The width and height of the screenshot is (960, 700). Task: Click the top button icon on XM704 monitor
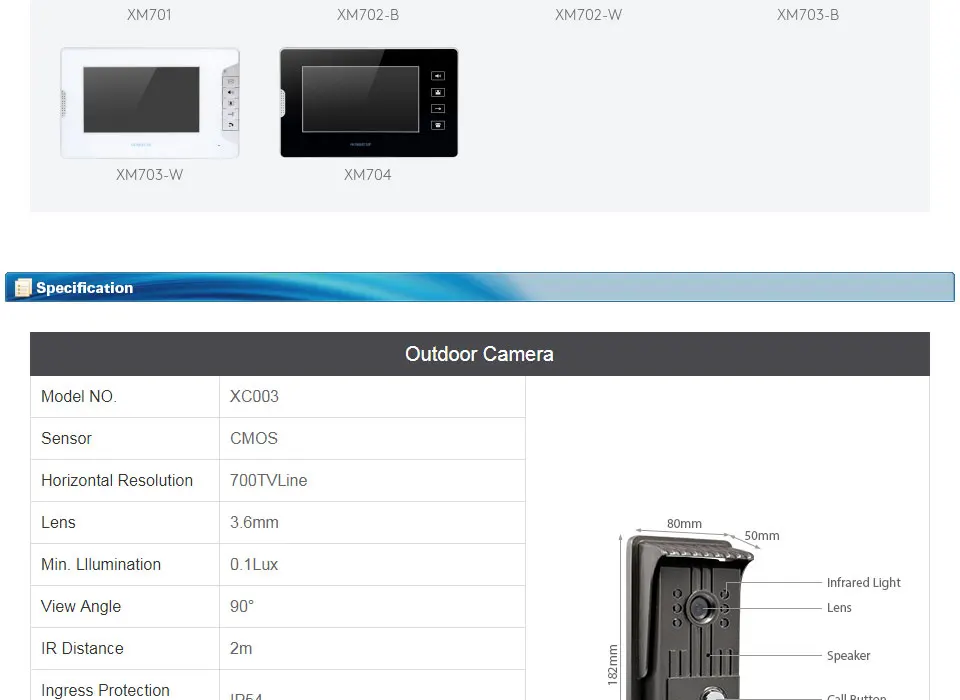click(438, 76)
